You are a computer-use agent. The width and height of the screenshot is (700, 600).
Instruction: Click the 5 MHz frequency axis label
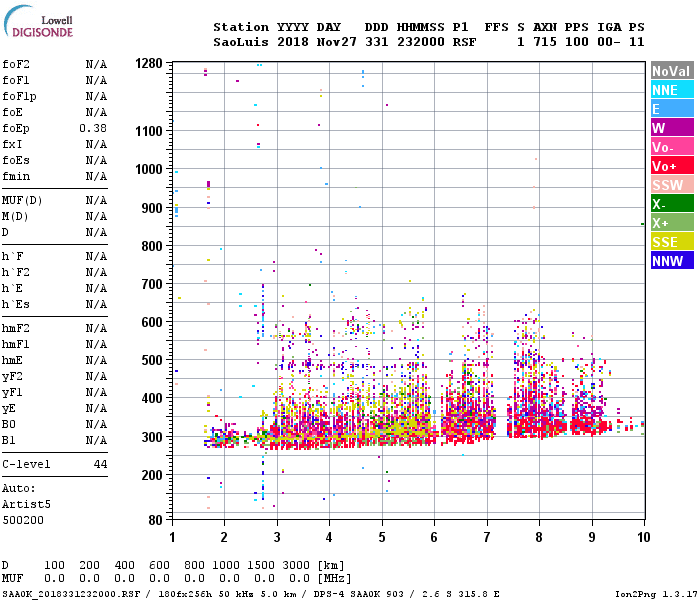pos(382,537)
